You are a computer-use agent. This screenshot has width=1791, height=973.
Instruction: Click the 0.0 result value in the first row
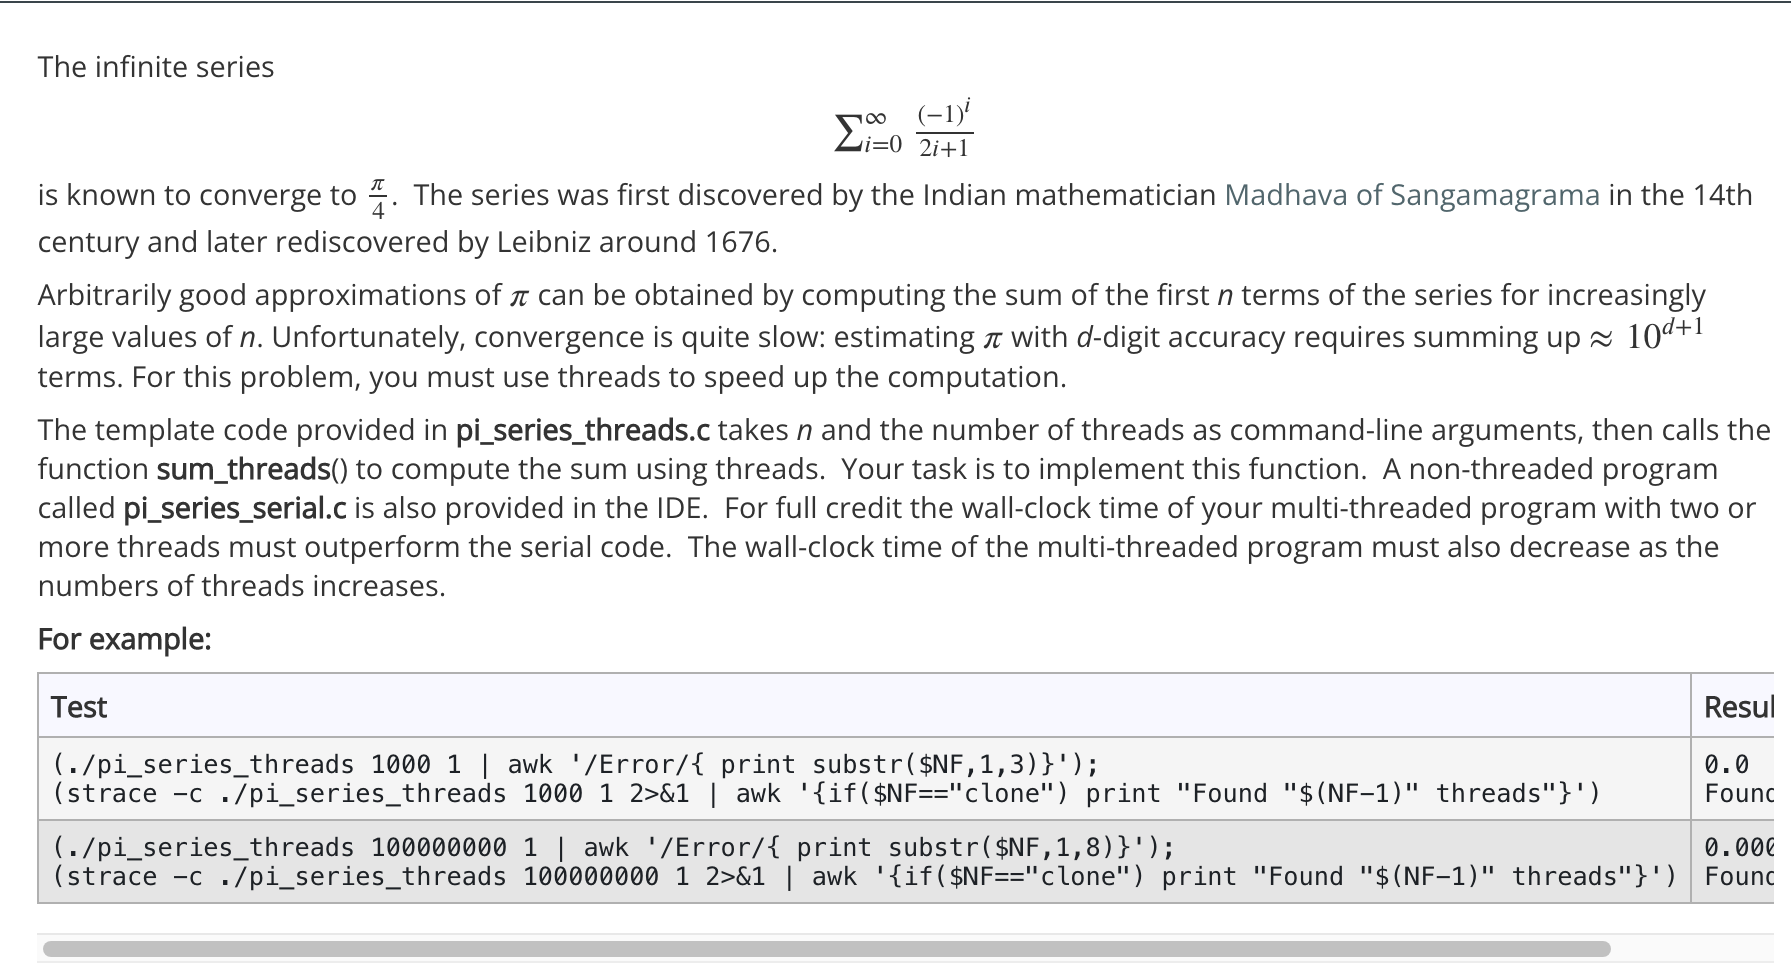click(x=1727, y=764)
